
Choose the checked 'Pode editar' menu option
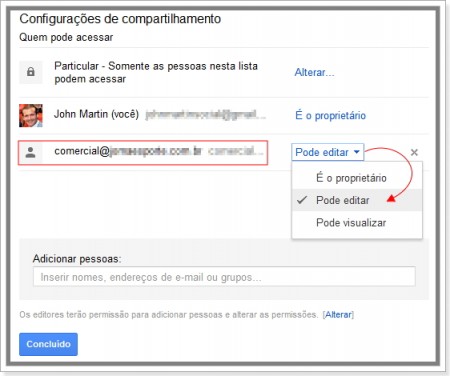click(x=357, y=200)
